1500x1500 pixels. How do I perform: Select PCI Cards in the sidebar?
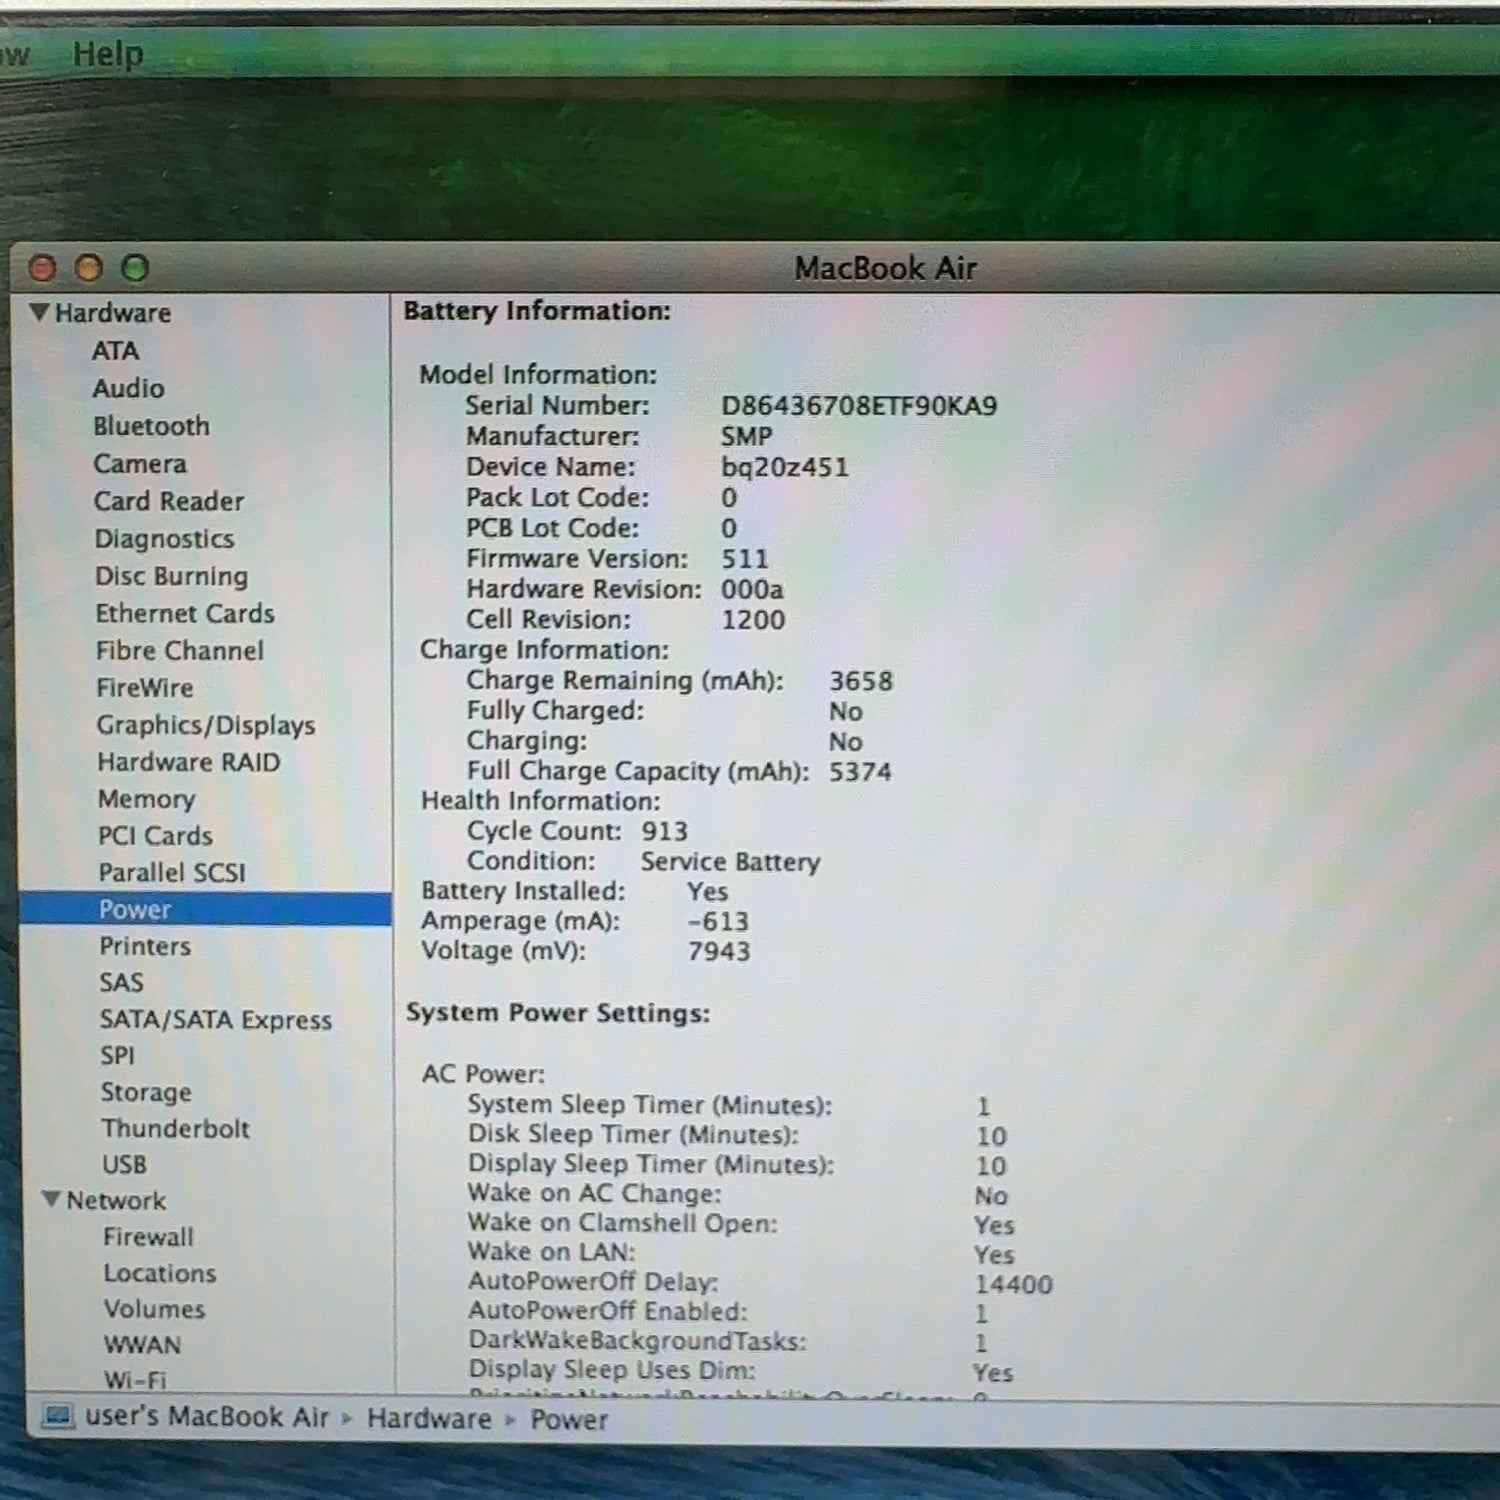click(x=155, y=836)
